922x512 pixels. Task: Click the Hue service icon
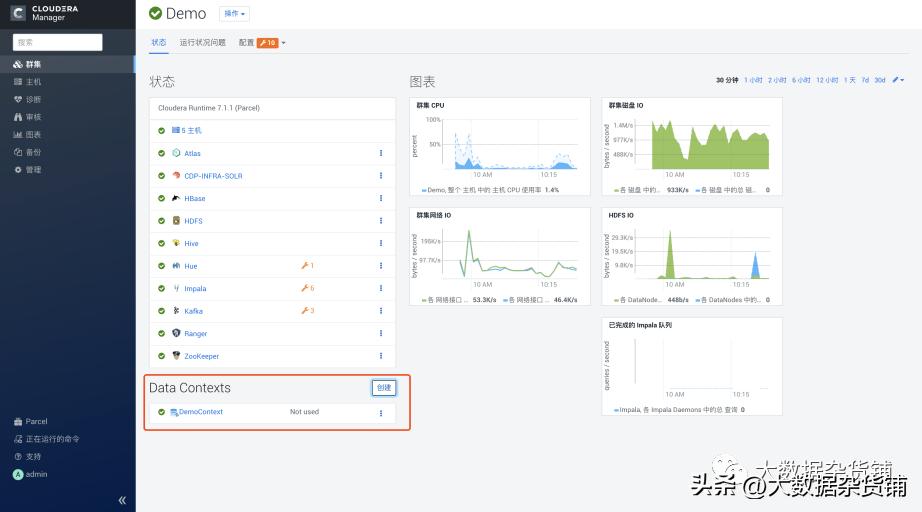point(176,266)
